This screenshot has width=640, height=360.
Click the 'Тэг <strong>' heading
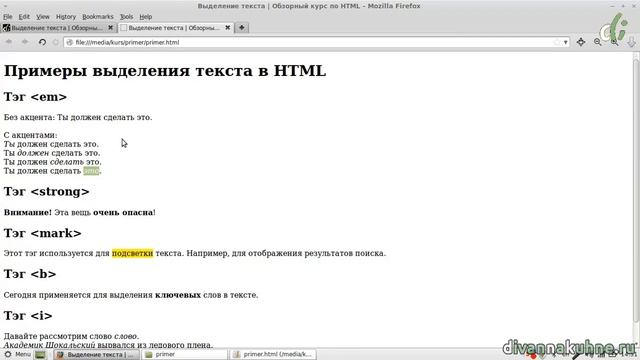pos(47,192)
